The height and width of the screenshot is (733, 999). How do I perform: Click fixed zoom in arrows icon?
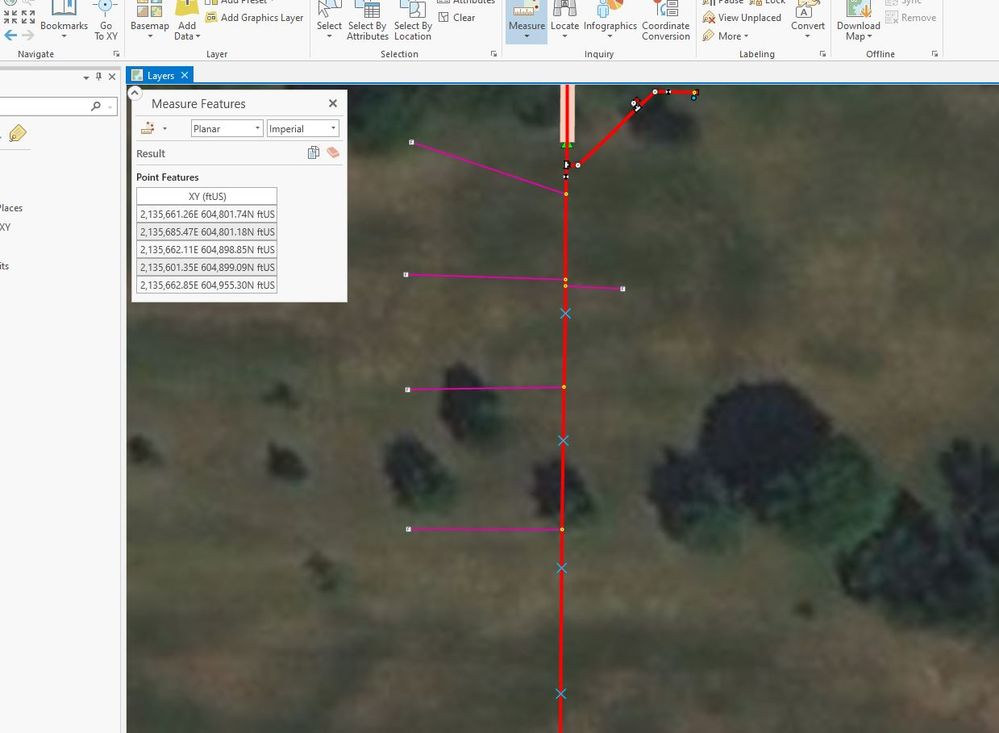pos(11,17)
